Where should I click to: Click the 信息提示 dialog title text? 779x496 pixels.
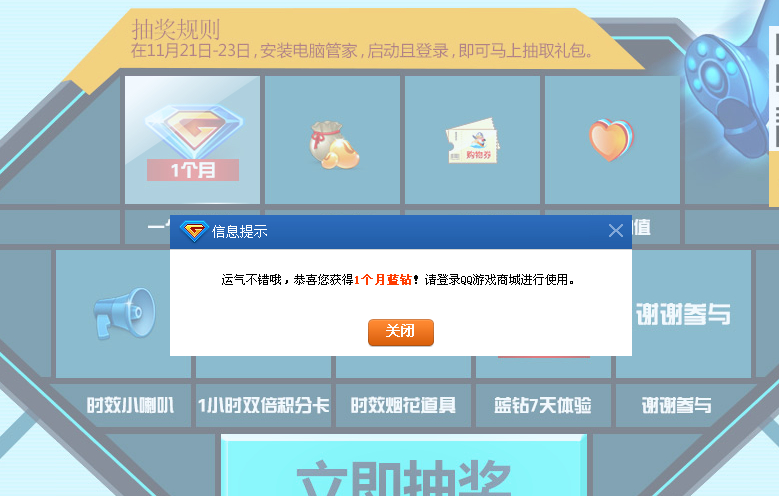pyautogui.click(x=239, y=231)
